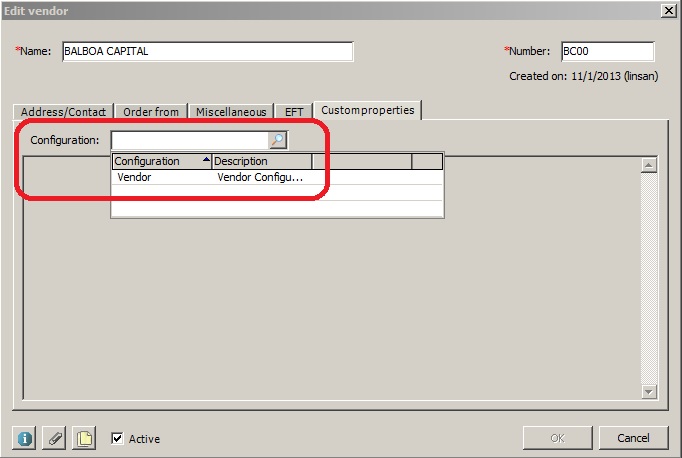
Task: Sort by the Configuration column header
Action: coord(162,161)
